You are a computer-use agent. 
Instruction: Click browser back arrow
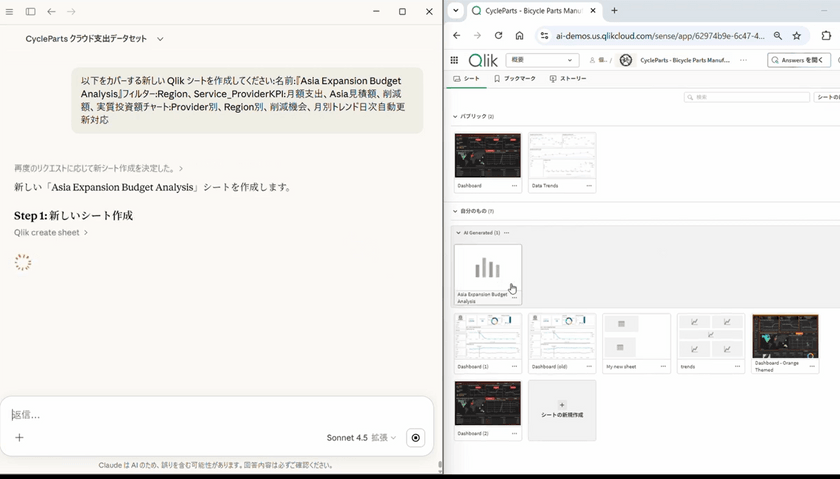456,35
